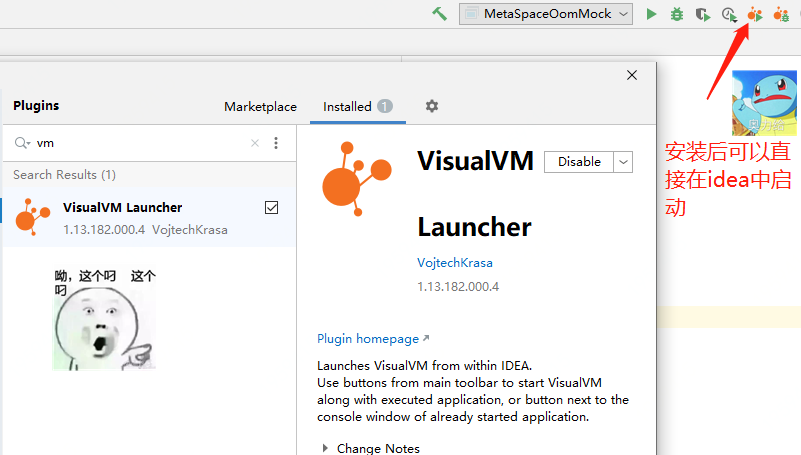Click the Profiler run icon

click(x=729, y=14)
